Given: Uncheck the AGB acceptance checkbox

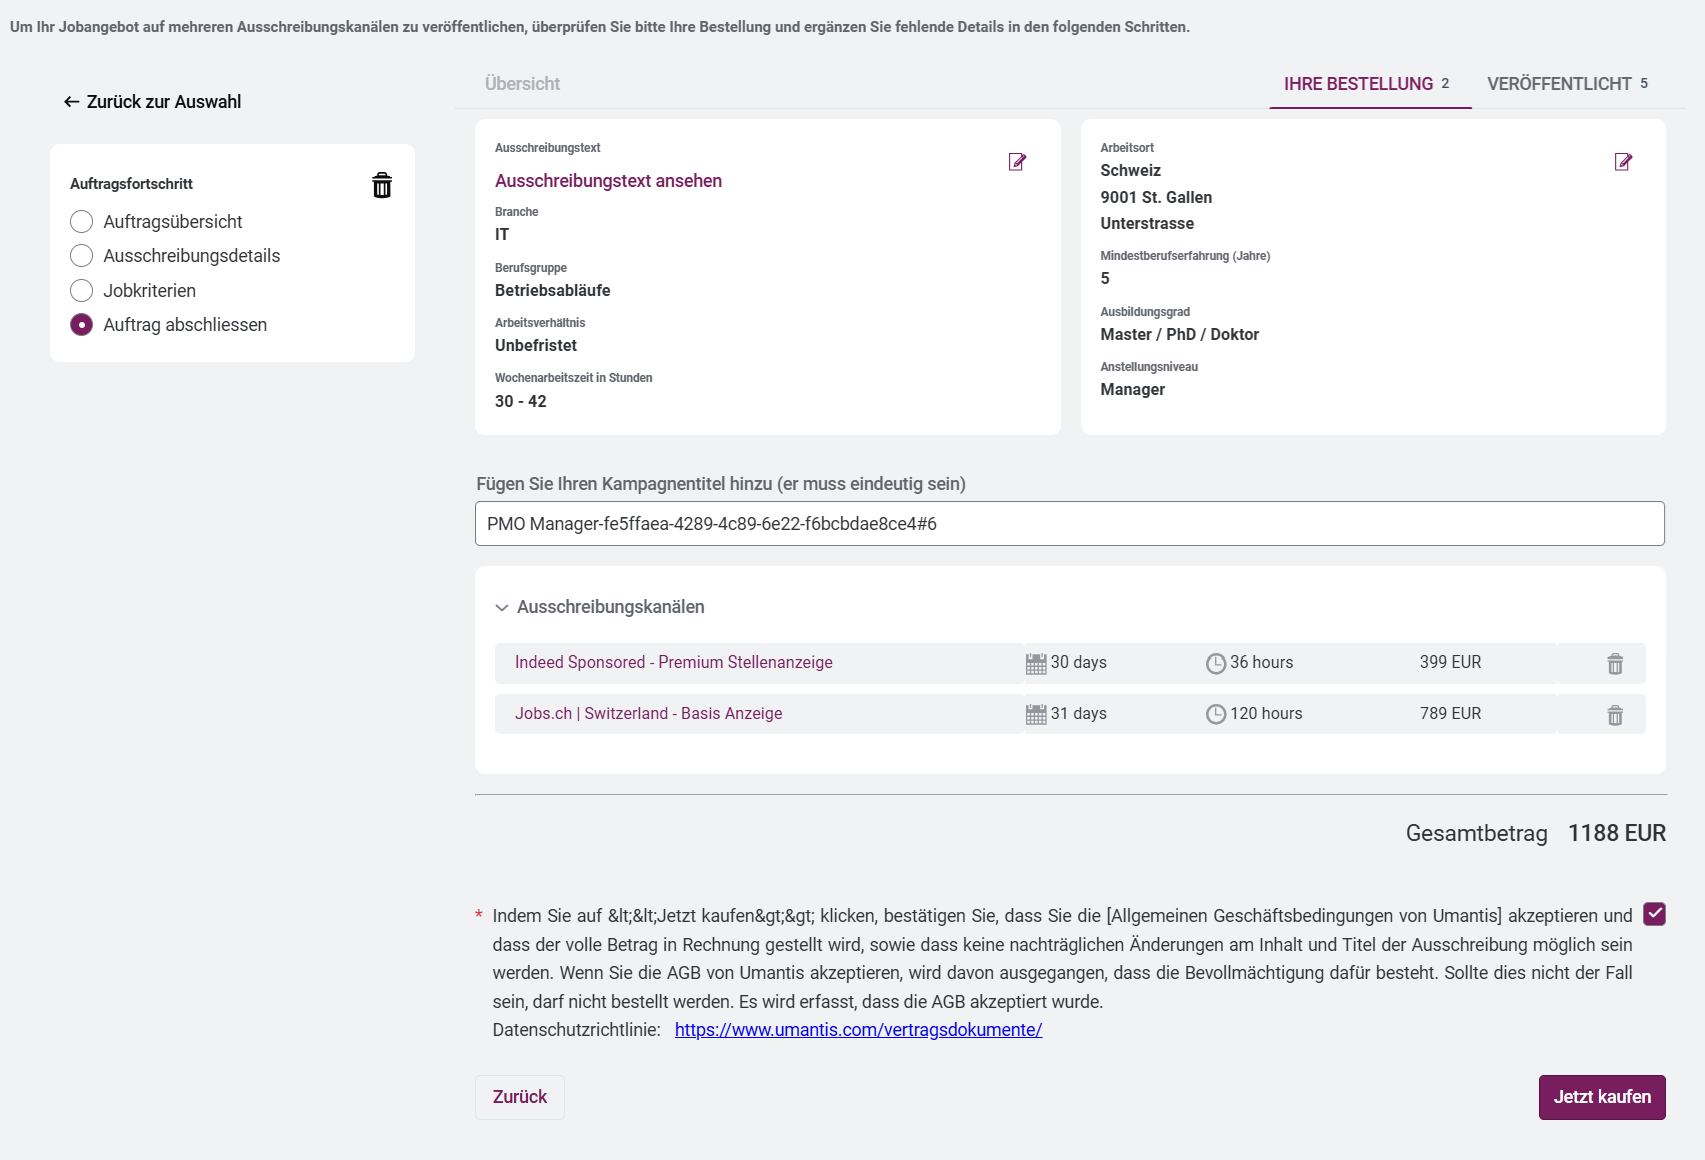Looking at the screenshot, I should (x=1654, y=914).
